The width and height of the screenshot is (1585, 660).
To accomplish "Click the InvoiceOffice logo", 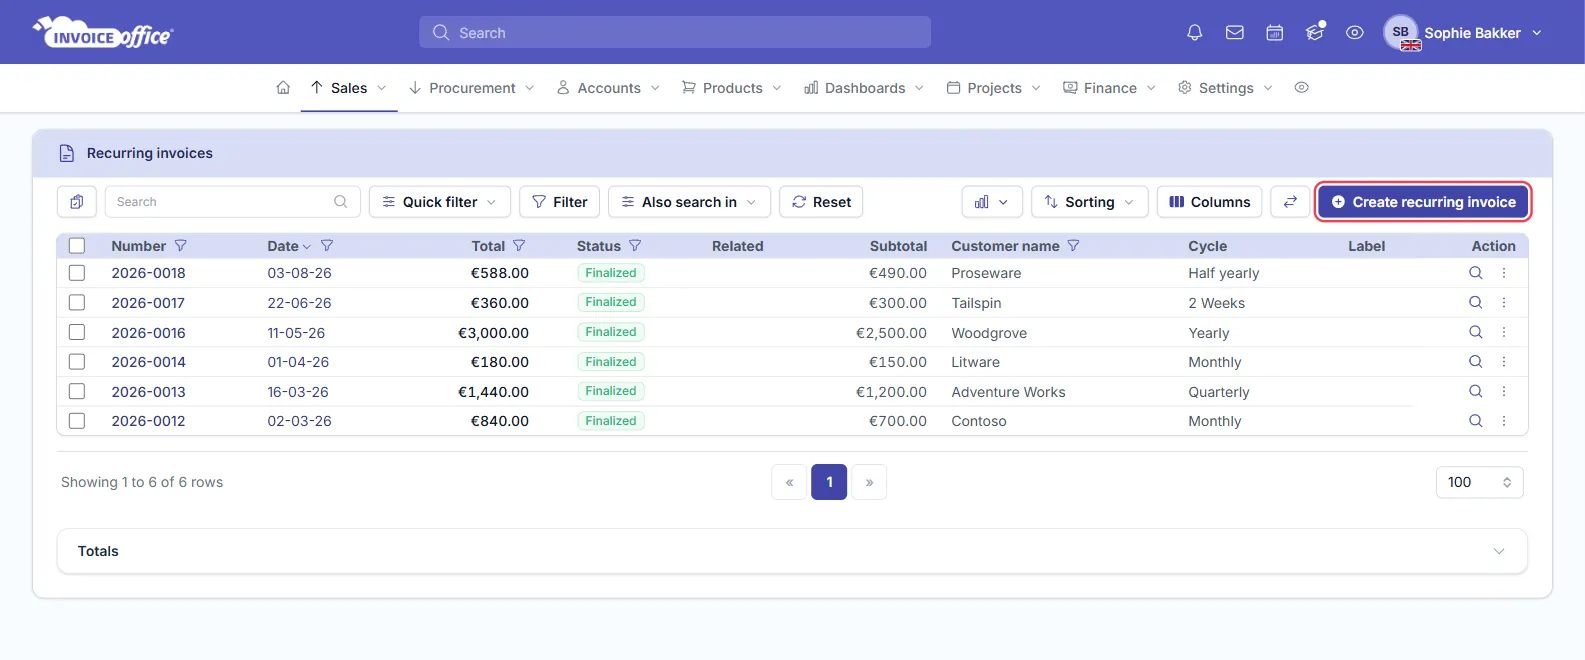I will pos(102,33).
